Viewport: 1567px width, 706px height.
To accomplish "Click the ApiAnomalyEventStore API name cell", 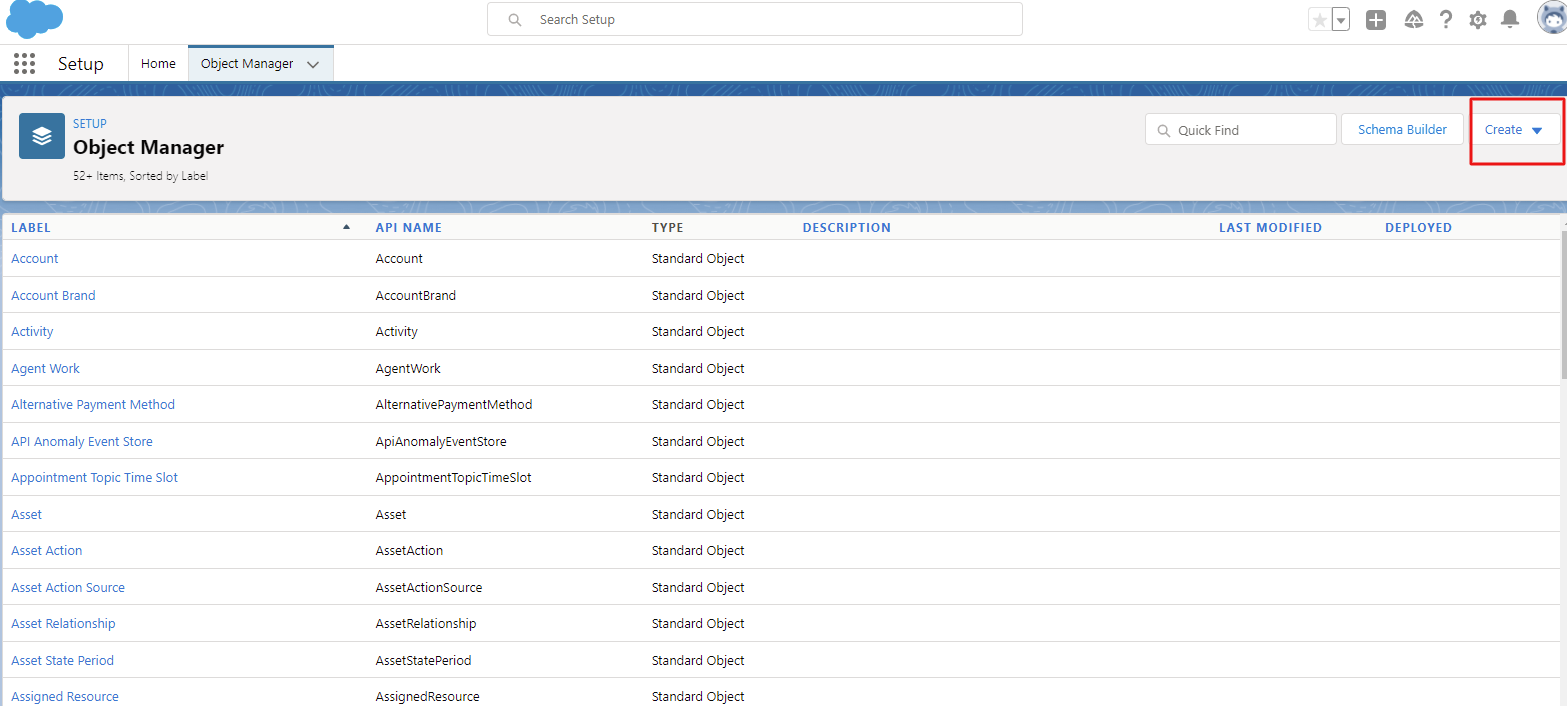I will 441,442.
